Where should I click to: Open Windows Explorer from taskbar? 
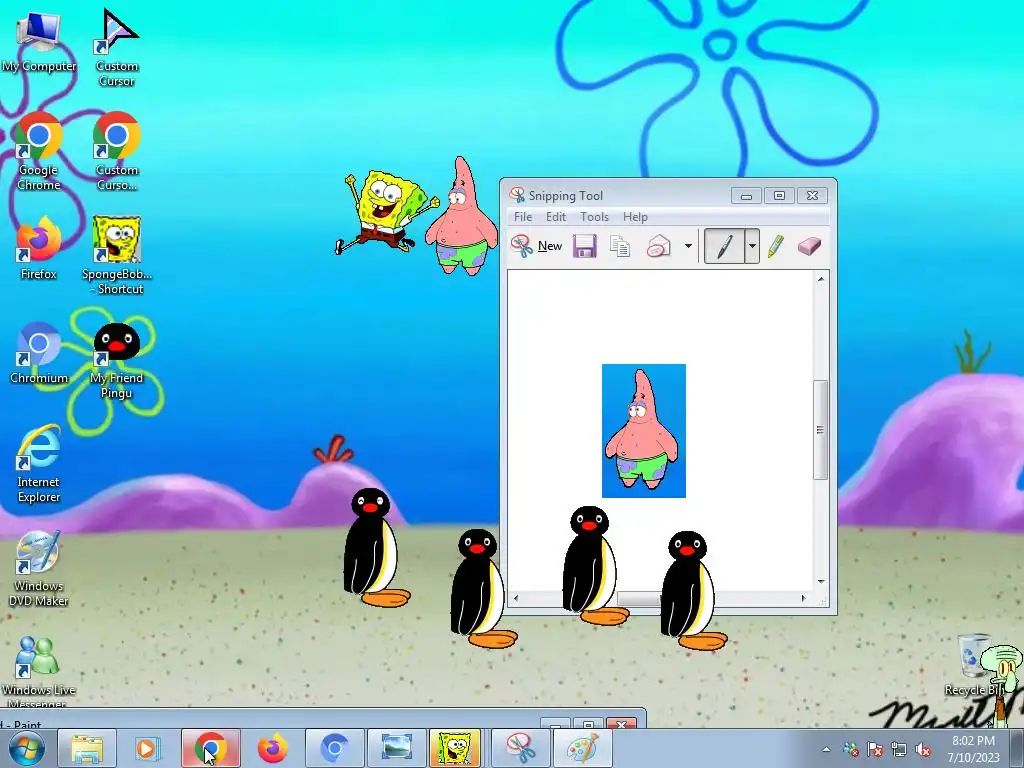click(x=86, y=748)
